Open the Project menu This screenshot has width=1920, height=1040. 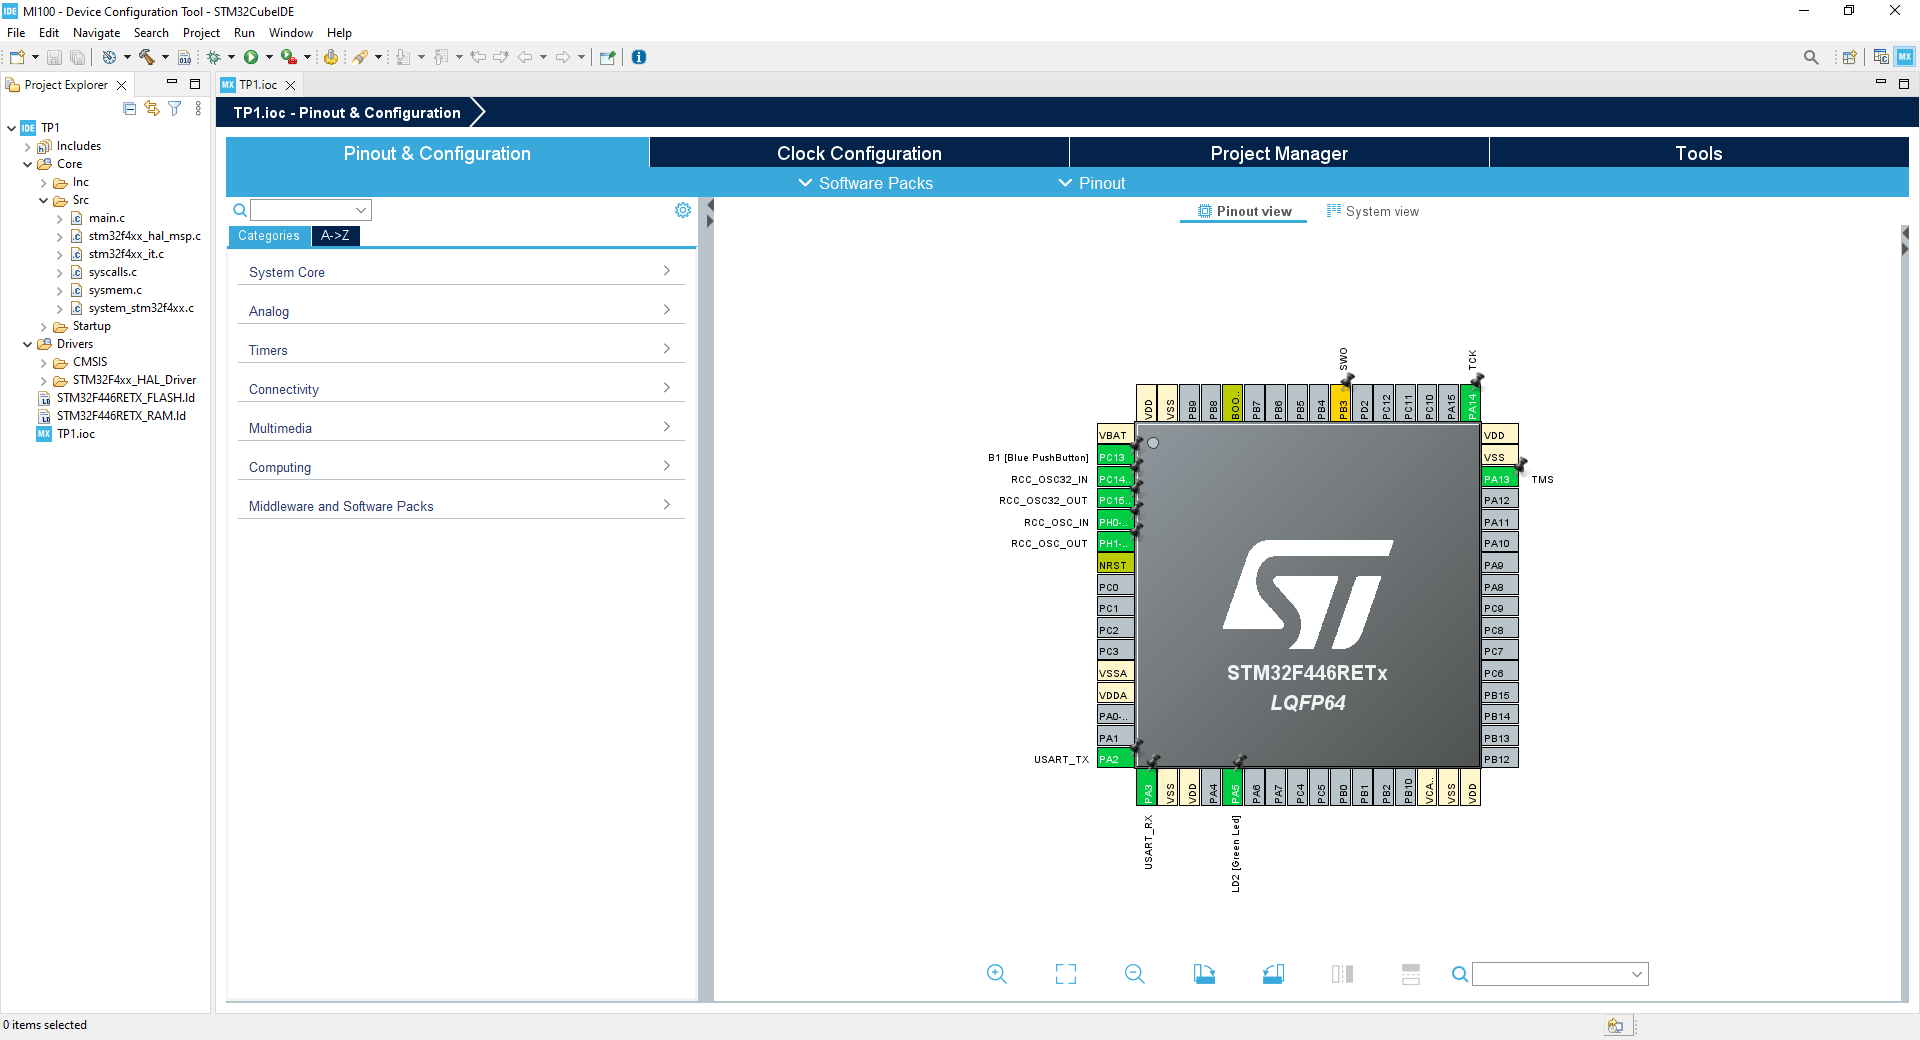click(x=201, y=33)
